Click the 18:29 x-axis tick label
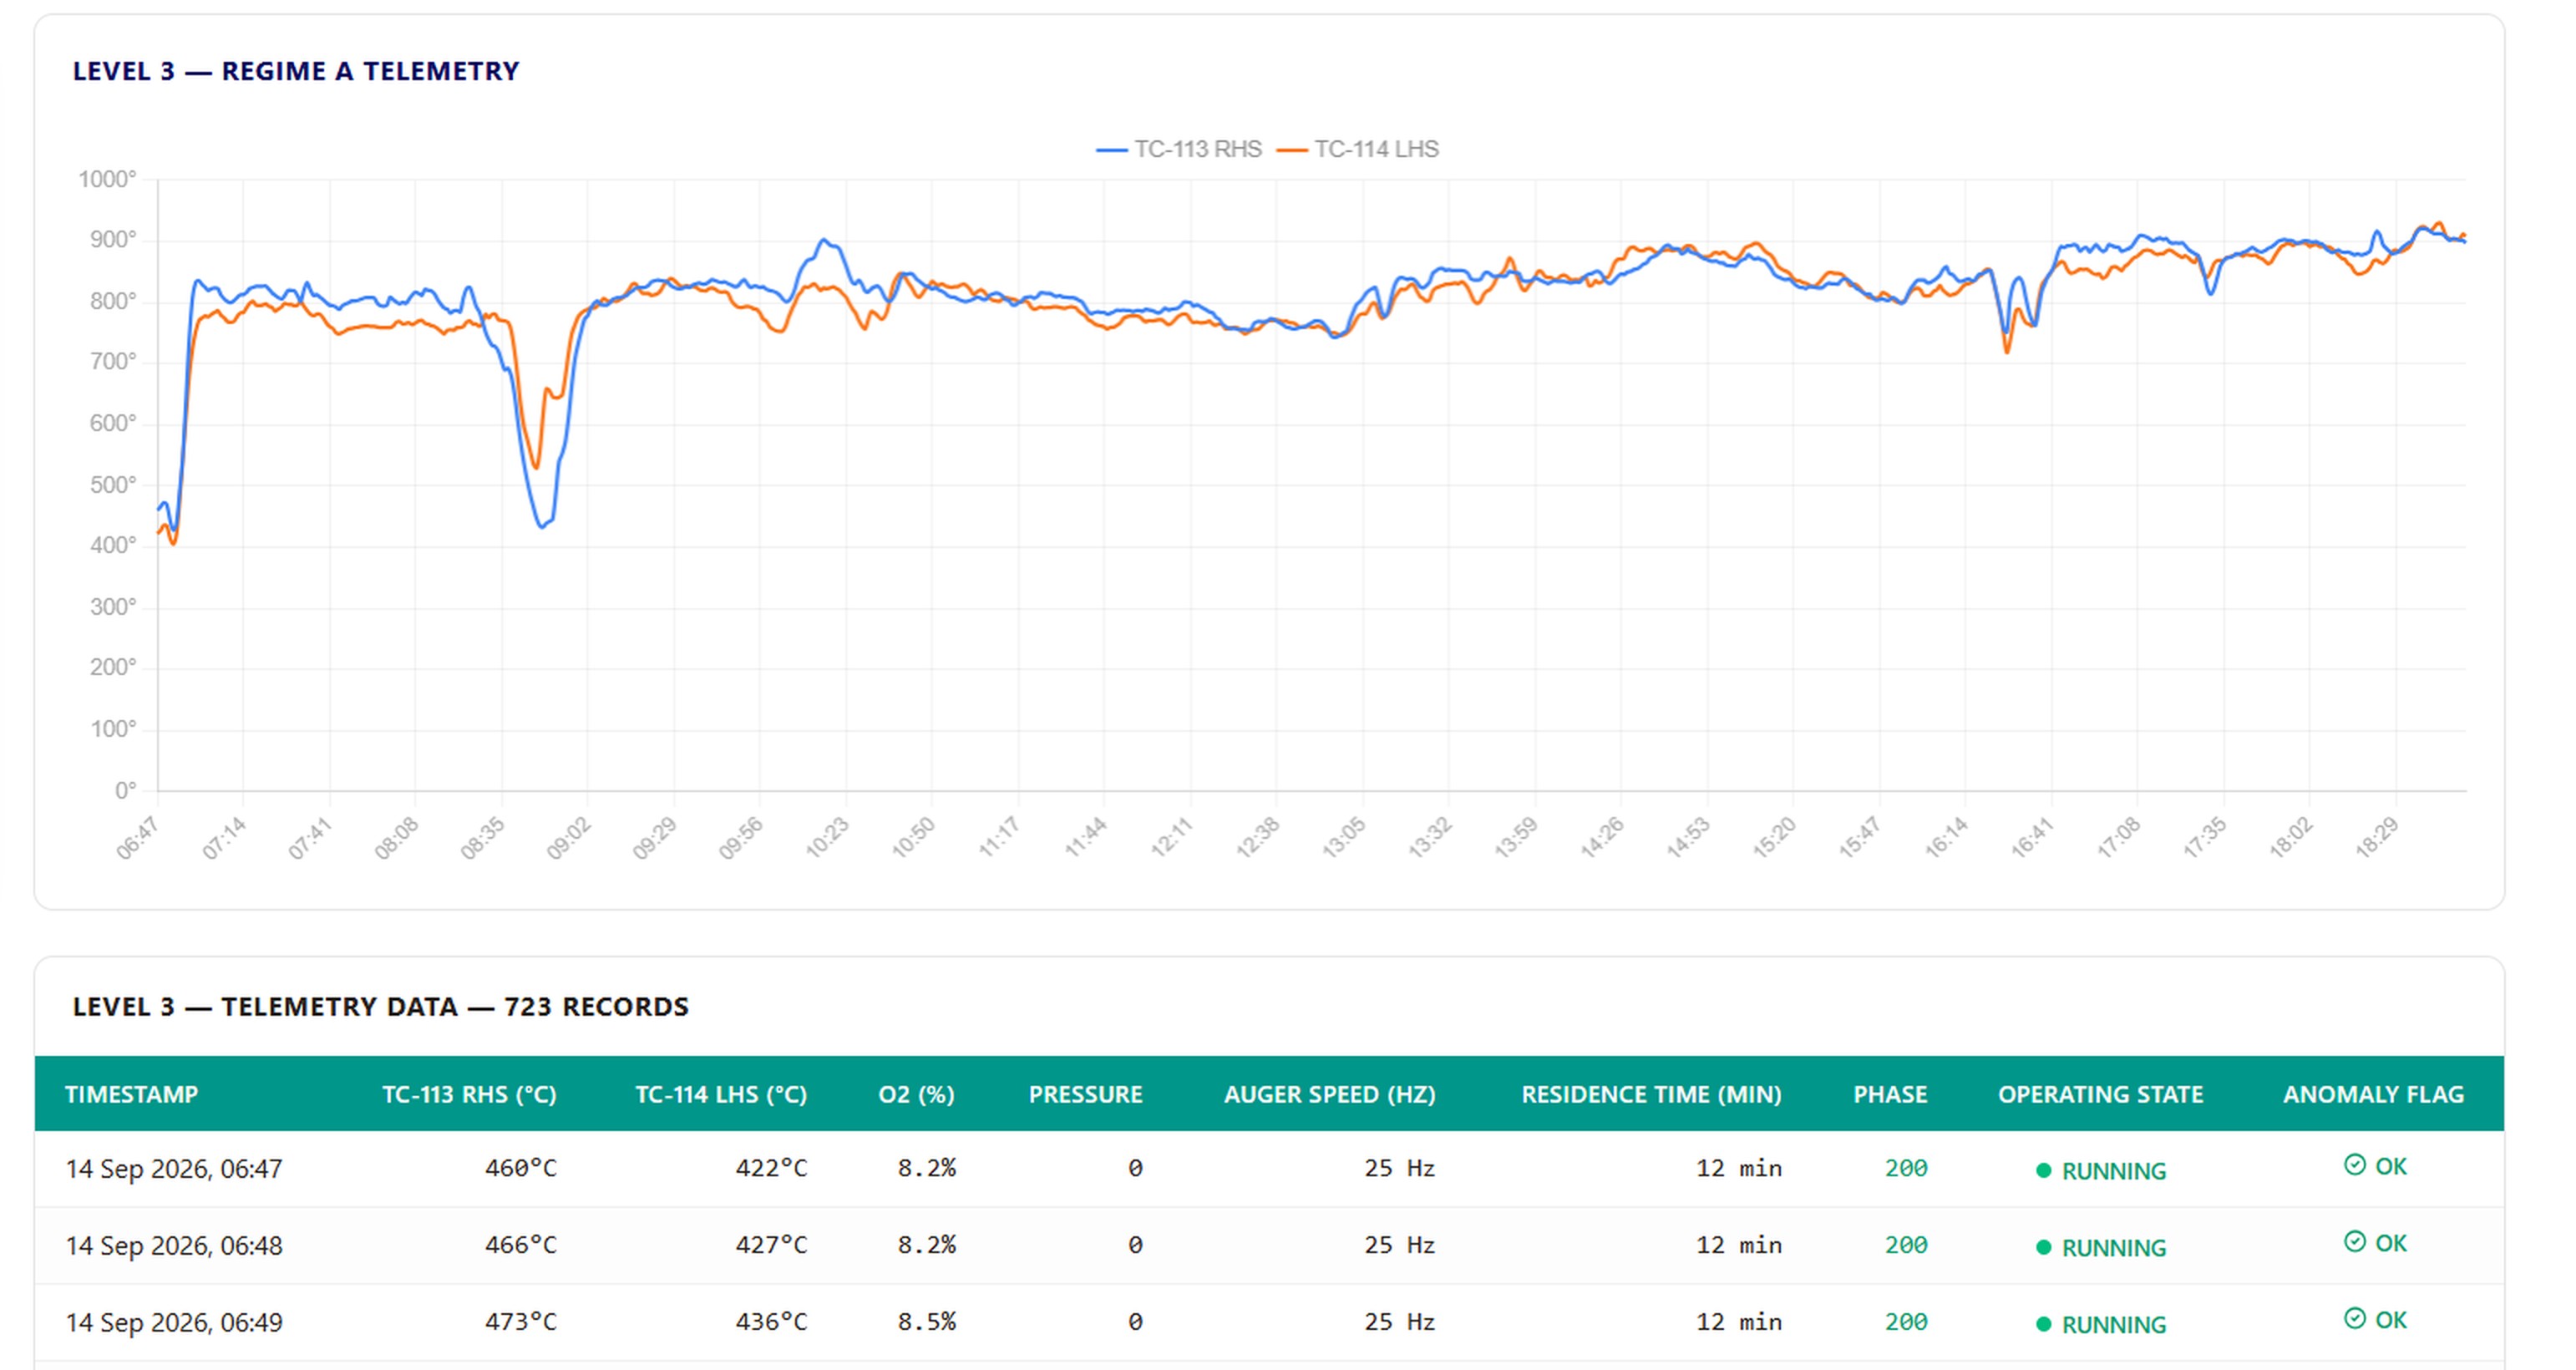 coord(2377,838)
